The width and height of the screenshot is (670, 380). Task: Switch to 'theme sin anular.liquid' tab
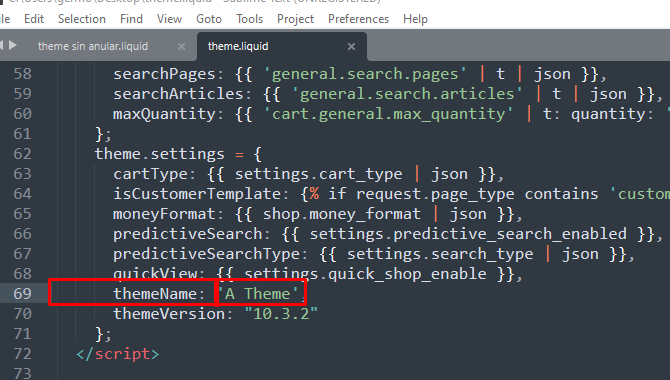93,46
